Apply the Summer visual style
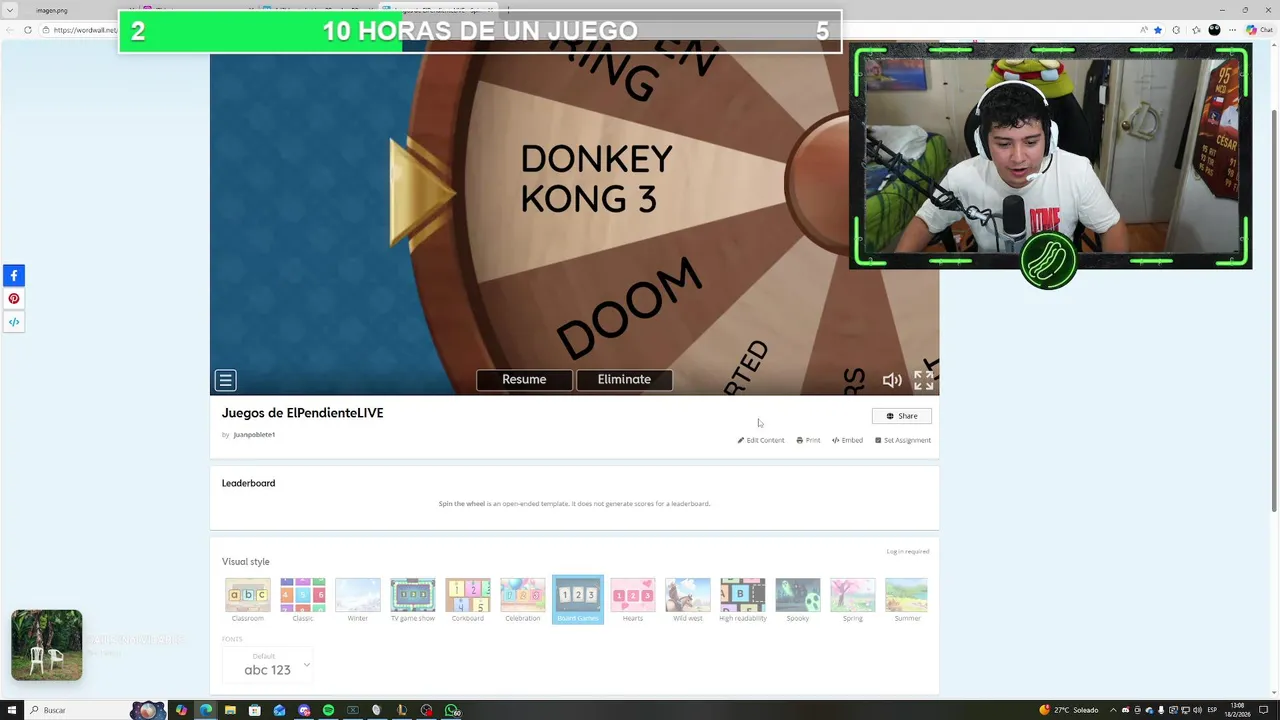The image size is (1280, 720). pyautogui.click(x=907, y=600)
